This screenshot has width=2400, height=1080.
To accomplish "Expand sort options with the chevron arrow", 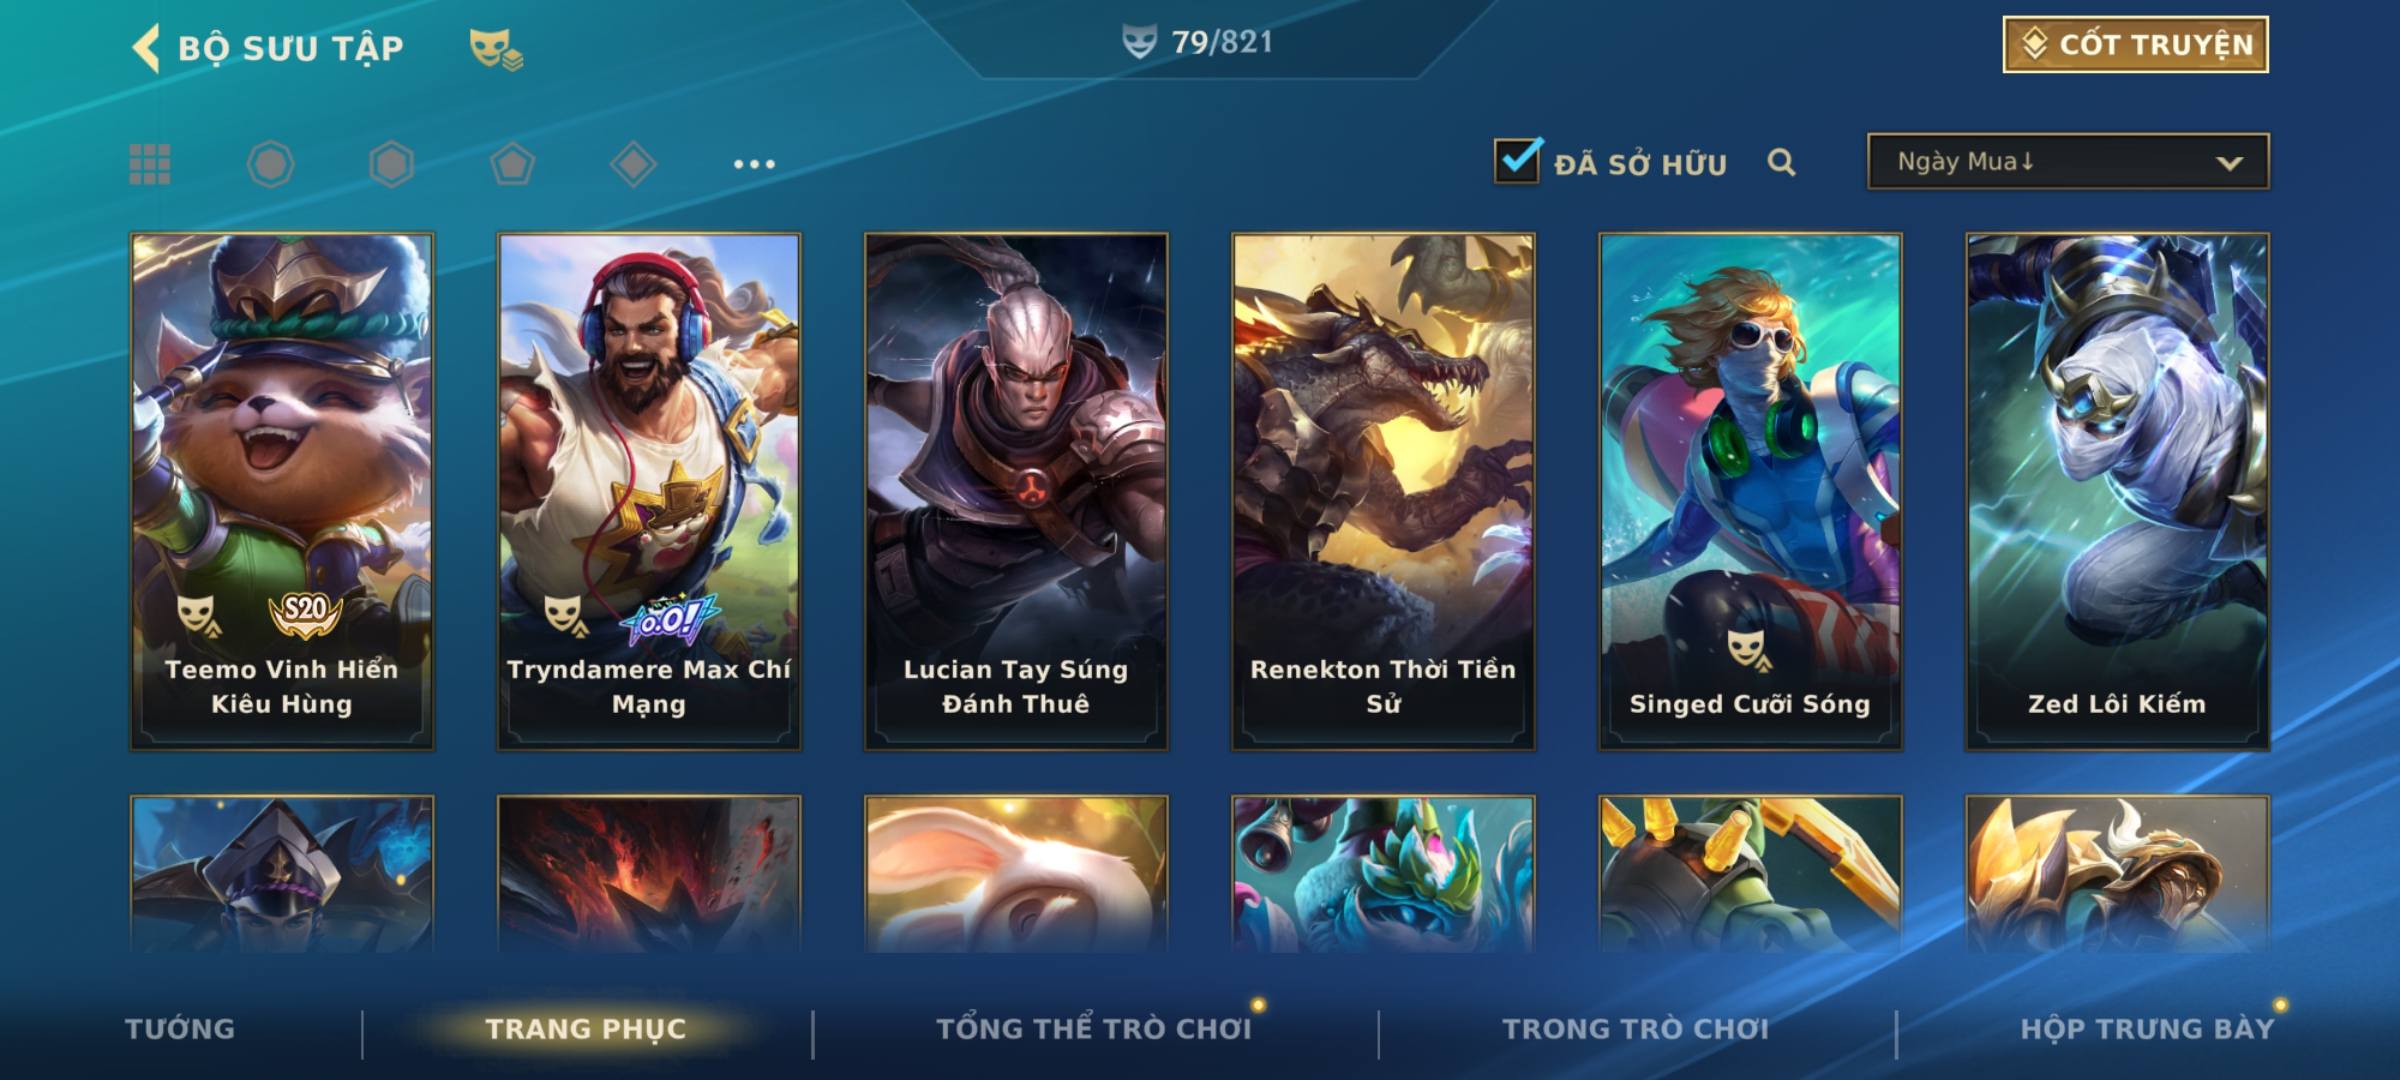I will click(x=2229, y=163).
